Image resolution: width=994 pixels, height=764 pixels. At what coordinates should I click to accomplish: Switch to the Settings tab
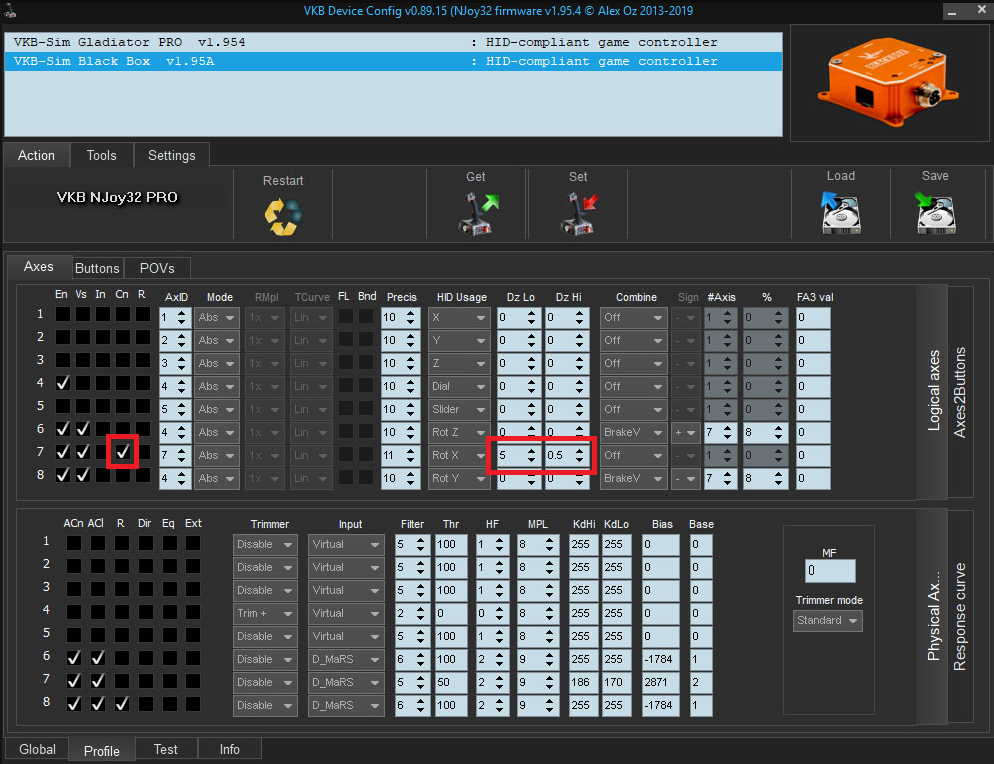[x=172, y=155]
